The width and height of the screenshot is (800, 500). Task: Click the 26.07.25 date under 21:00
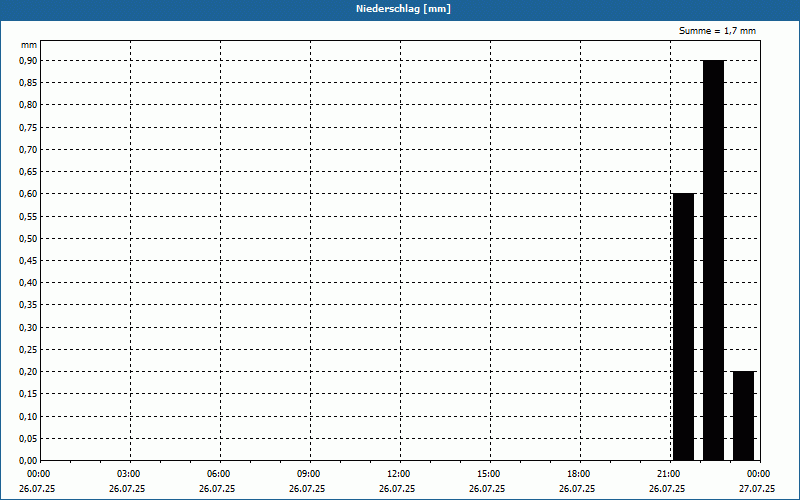tap(667, 488)
